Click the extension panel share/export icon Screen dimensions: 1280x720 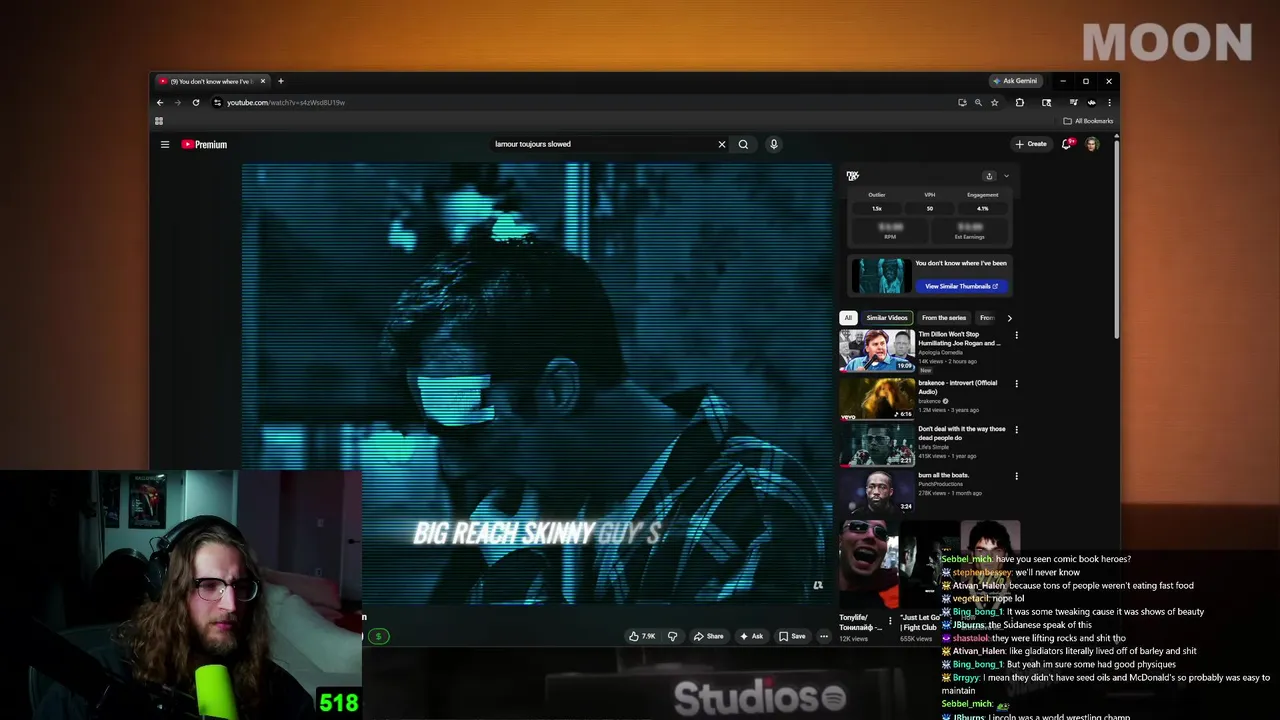point(989,176)
